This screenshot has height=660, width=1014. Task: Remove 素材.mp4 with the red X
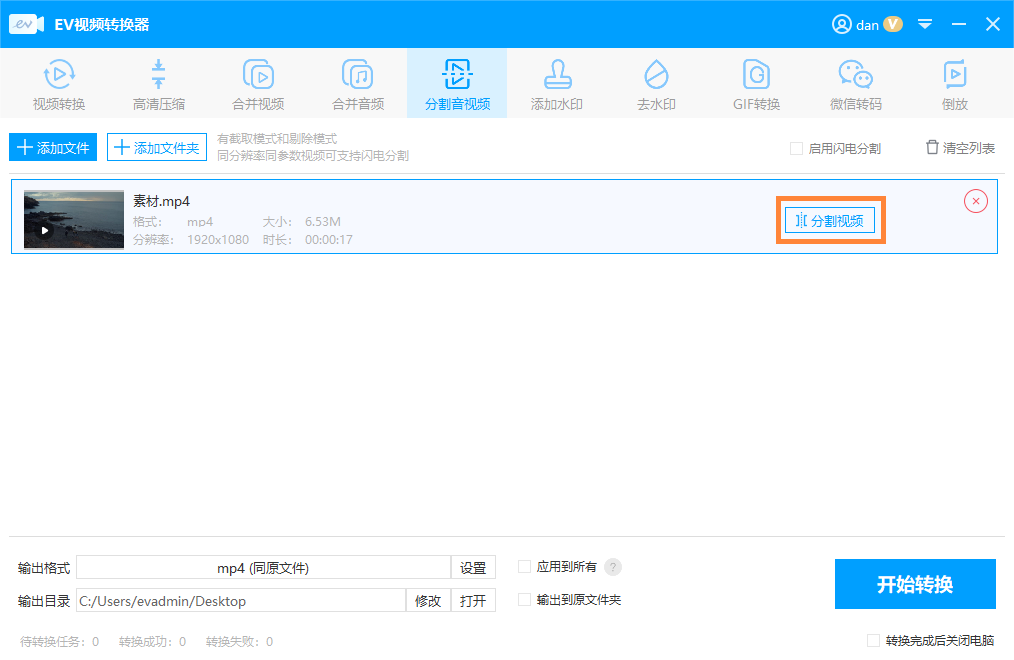pos(975,201)
